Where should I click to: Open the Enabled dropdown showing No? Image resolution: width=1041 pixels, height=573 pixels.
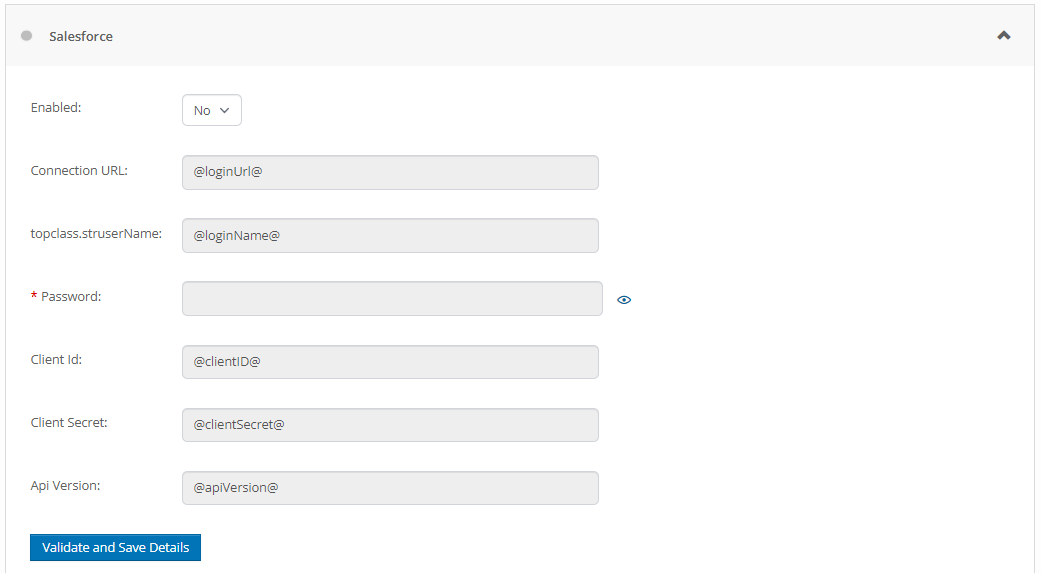212,110
